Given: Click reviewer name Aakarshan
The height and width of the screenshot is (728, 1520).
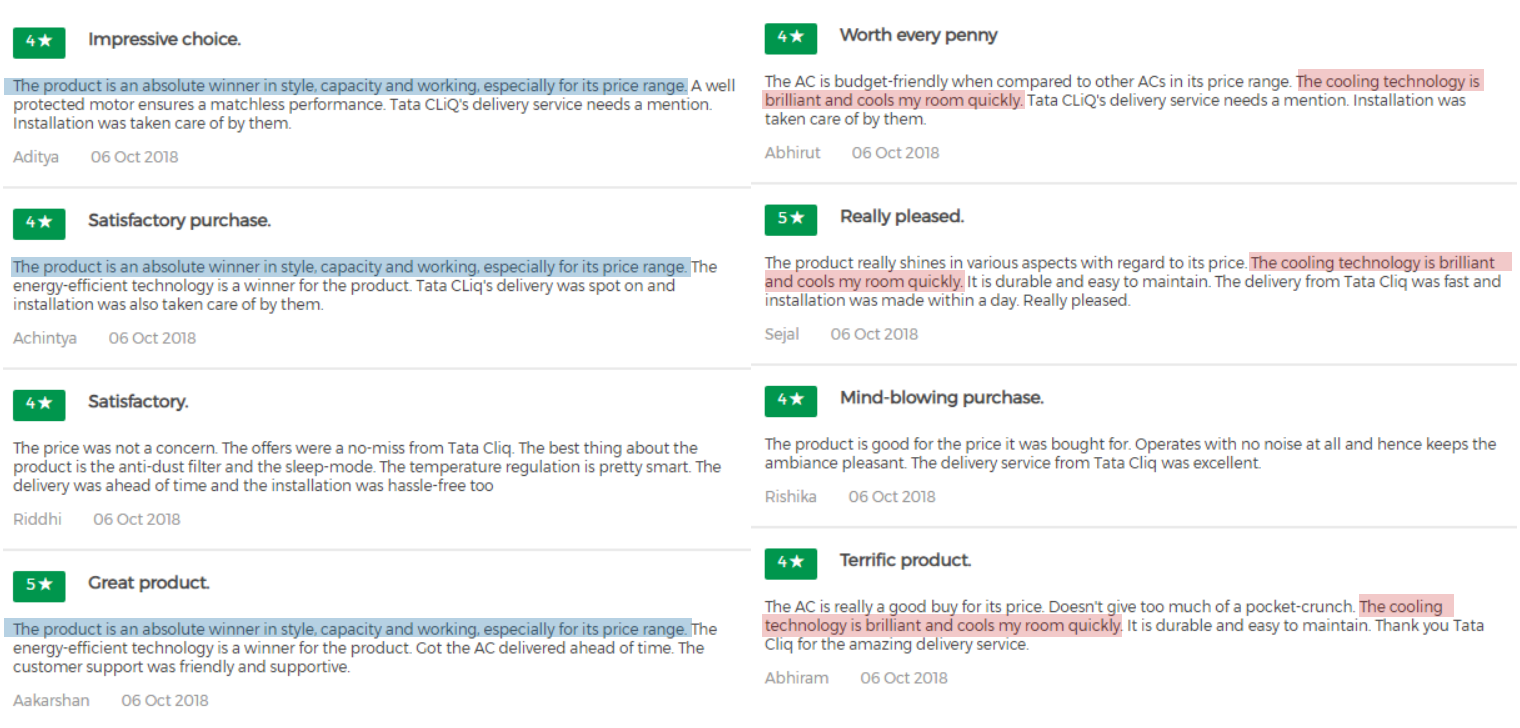Looking at the screenshot, I should (x=51, y=700).
